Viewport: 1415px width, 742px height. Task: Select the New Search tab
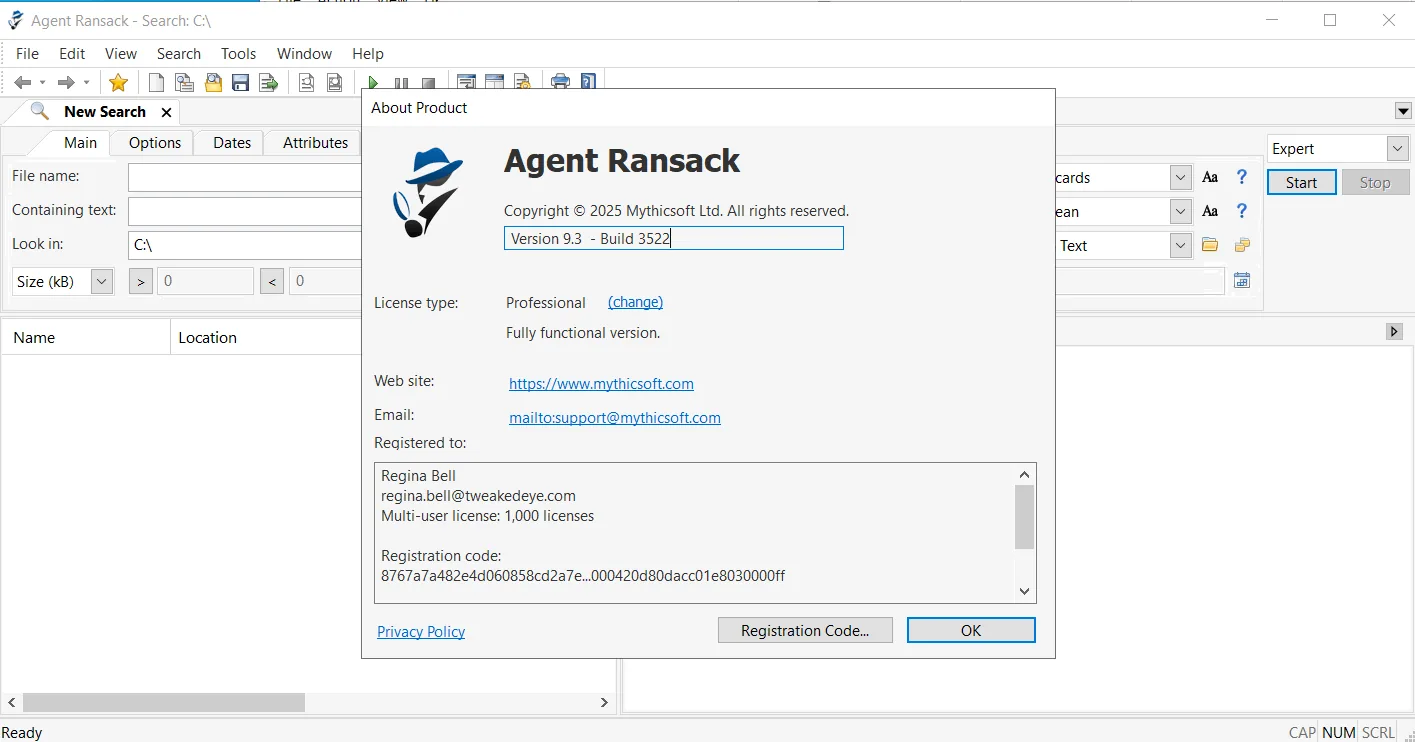click(105, 112)
